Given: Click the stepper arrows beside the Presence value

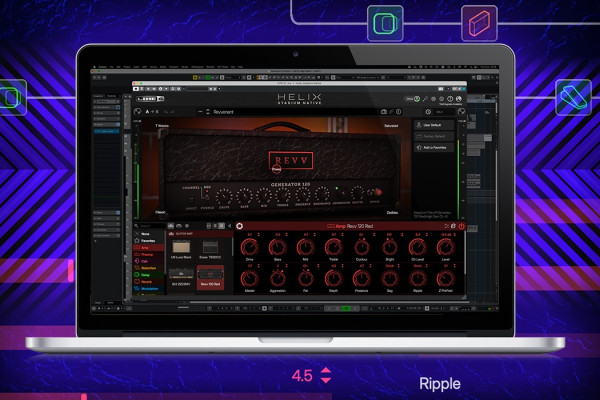Looking at the screenshot, I should point(371,266).
